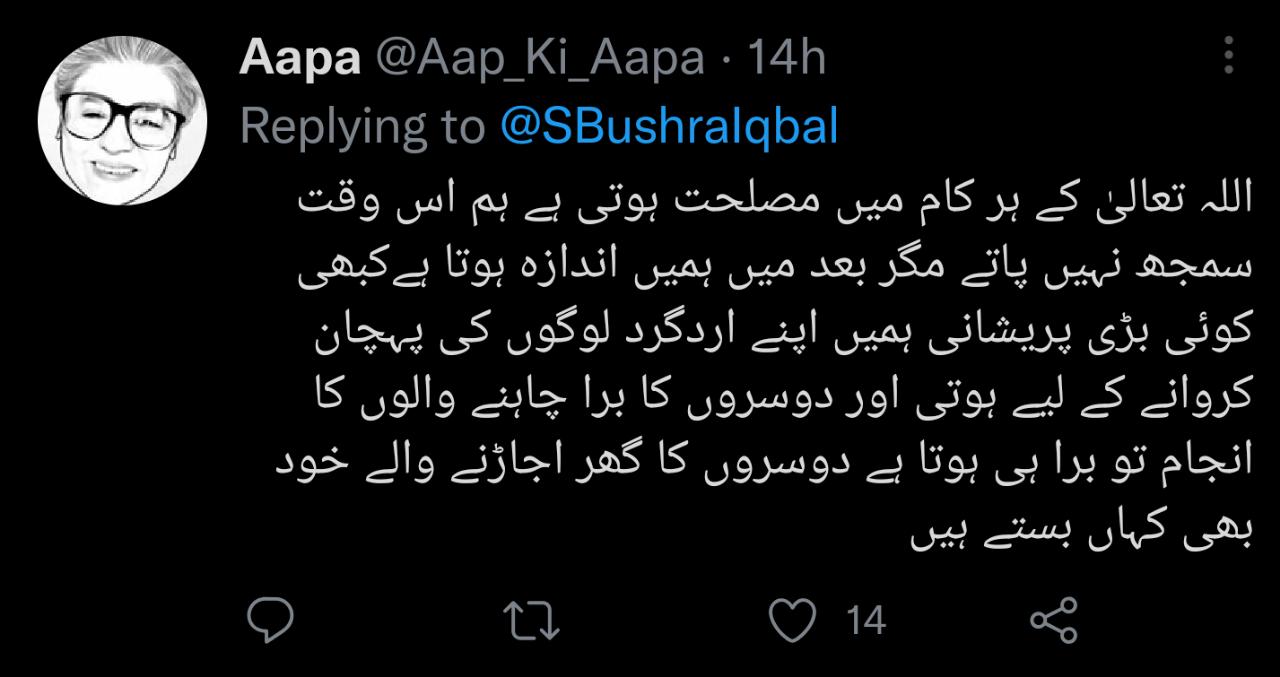
Task: View the like count 14
Action: 866,621
